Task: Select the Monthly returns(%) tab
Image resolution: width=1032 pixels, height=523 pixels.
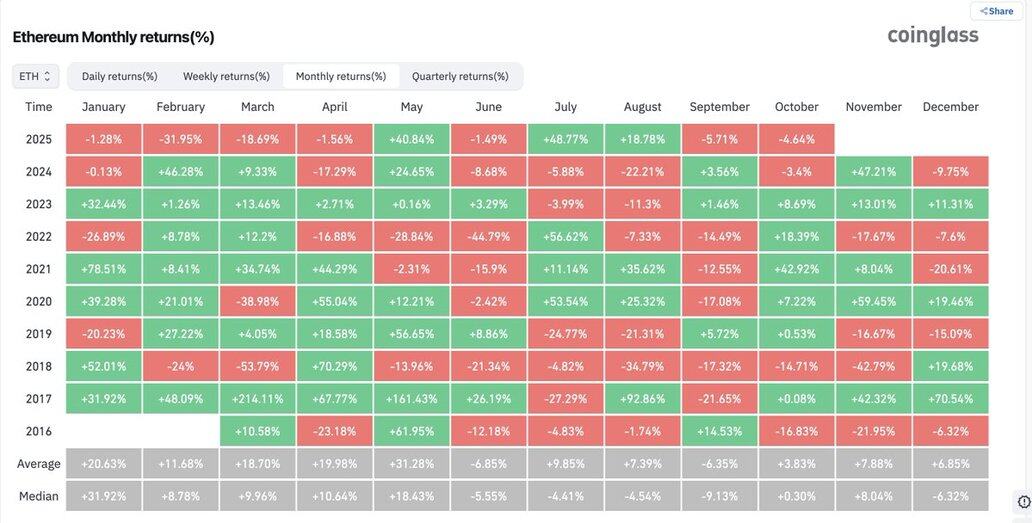Action: pos(340,76)
